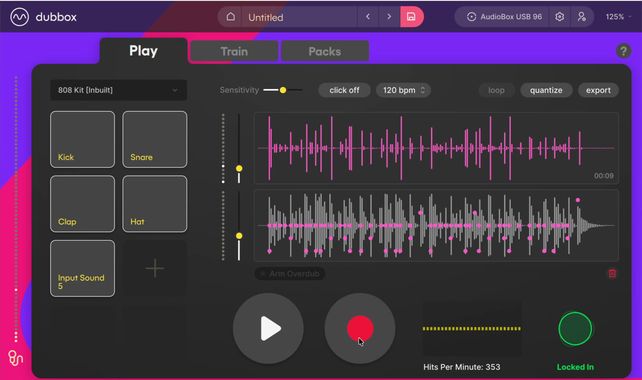Screen dimensions: 642x380
Task: Click the dubbox logo icon
Action: [x=19, y=17]
